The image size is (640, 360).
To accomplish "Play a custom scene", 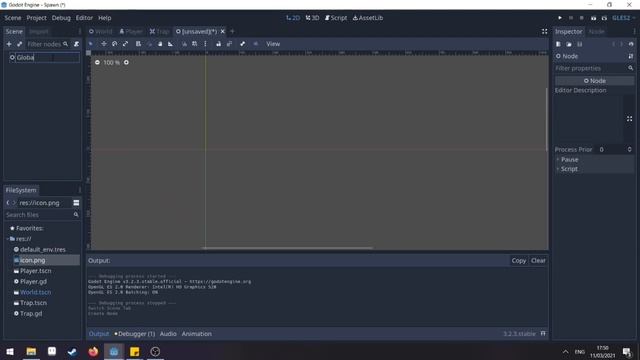I will click(604, 18).
